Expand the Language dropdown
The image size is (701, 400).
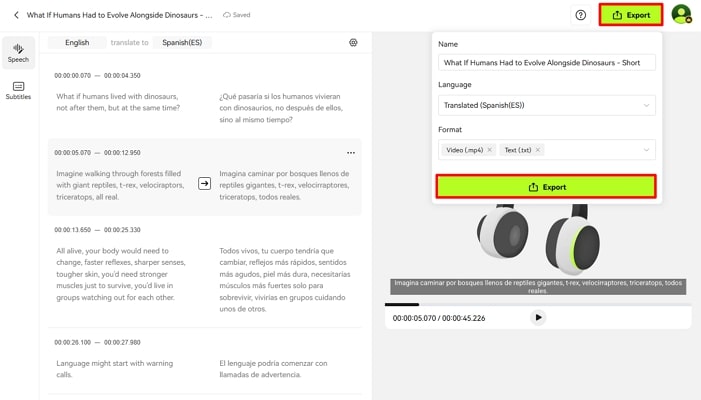pyautogui.click(x=646, y=105)
